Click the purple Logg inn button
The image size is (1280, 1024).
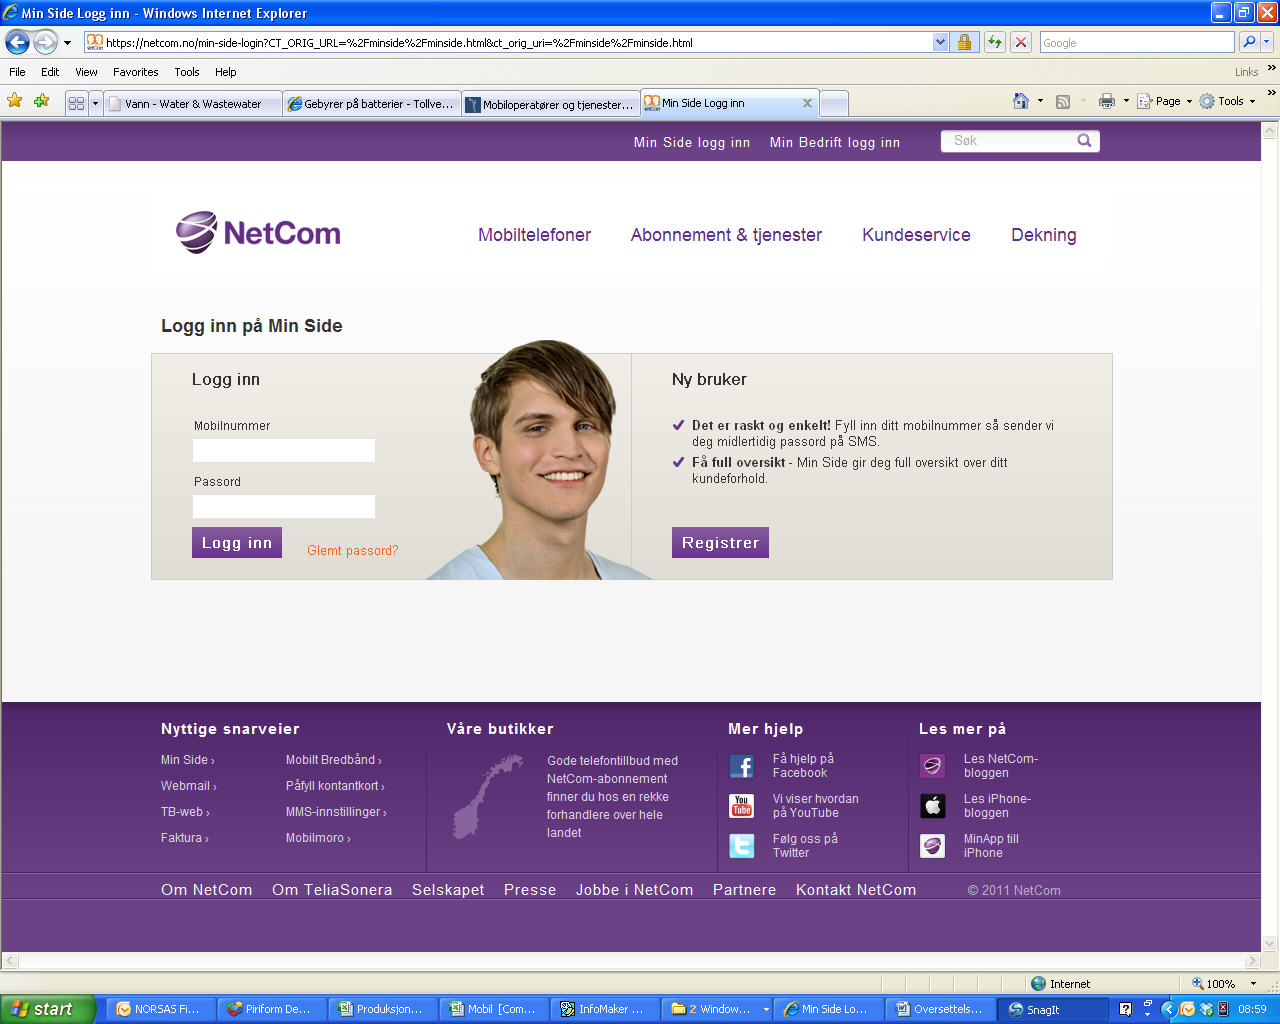[x=237, y=542]
